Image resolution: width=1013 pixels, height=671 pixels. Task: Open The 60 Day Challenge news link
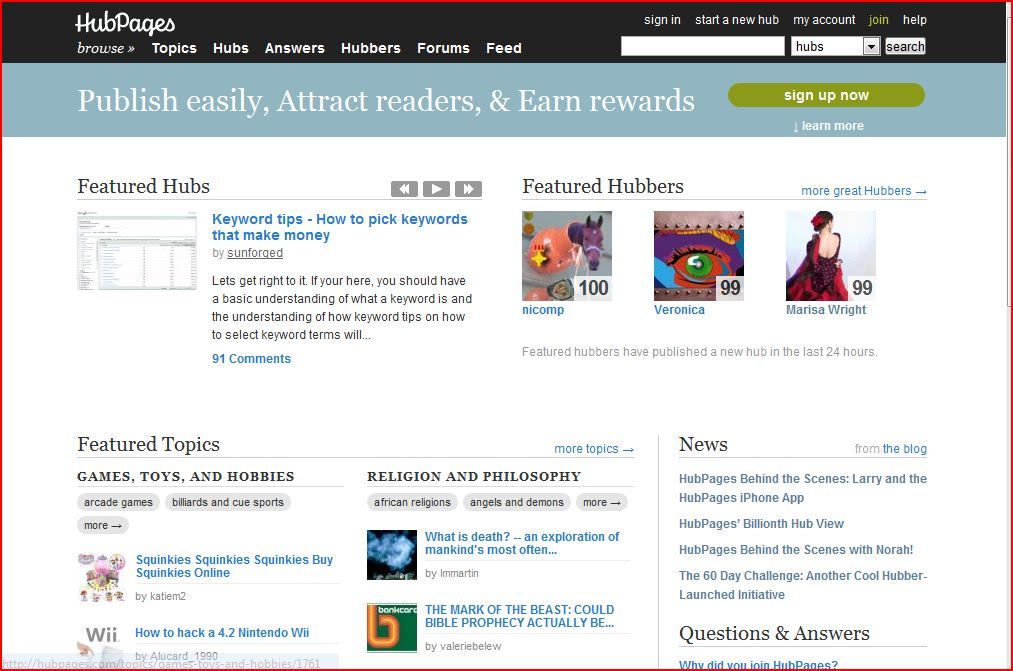[803, 585]
